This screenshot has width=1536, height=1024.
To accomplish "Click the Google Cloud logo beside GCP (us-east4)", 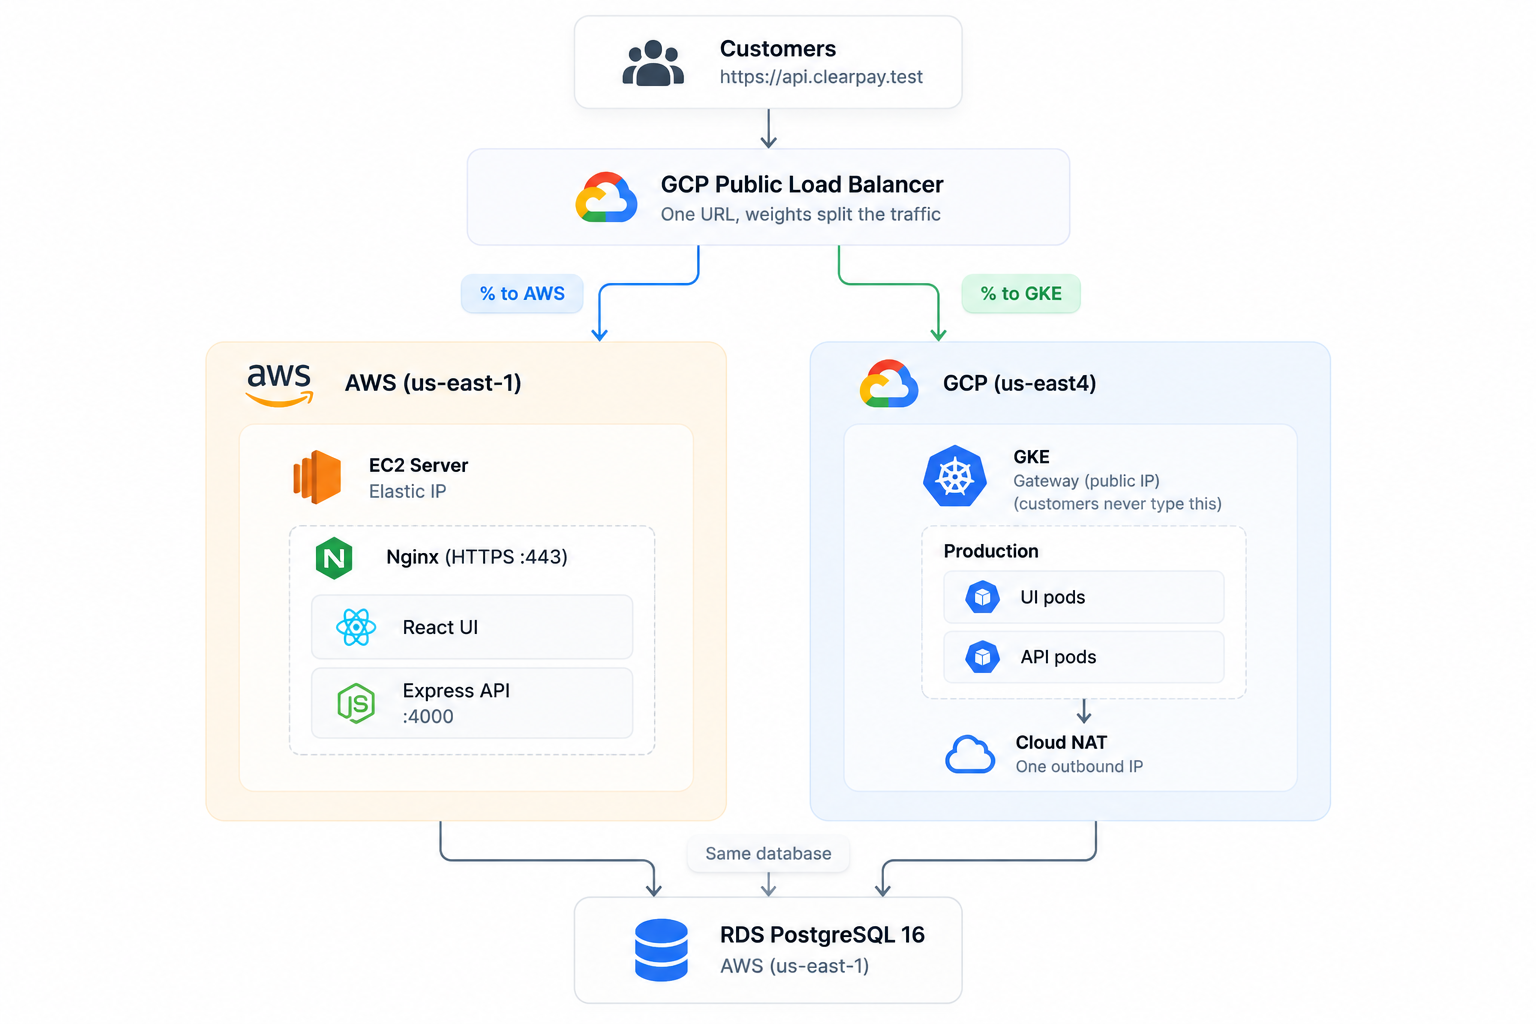I will [888, 383].
